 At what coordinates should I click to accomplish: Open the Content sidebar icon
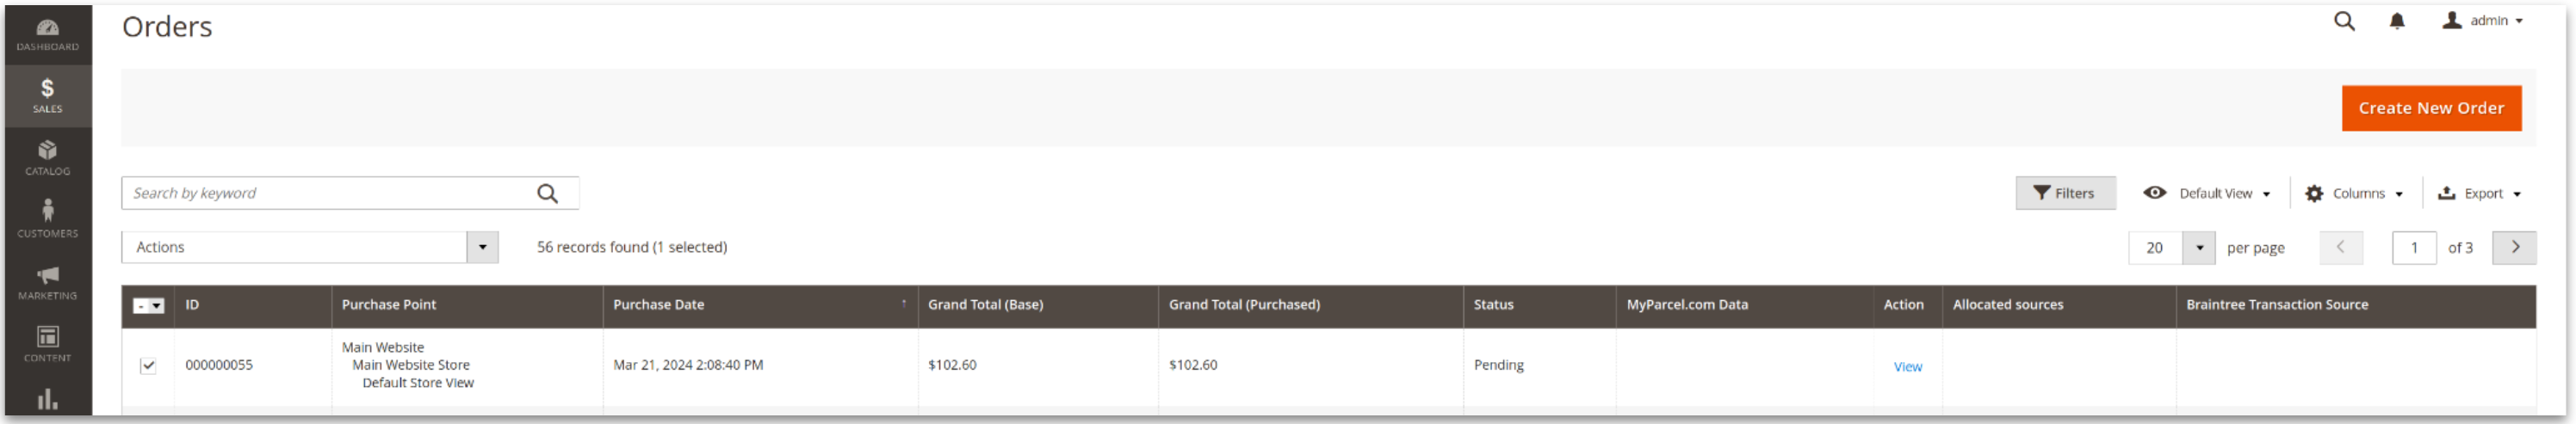click(47, 344)
